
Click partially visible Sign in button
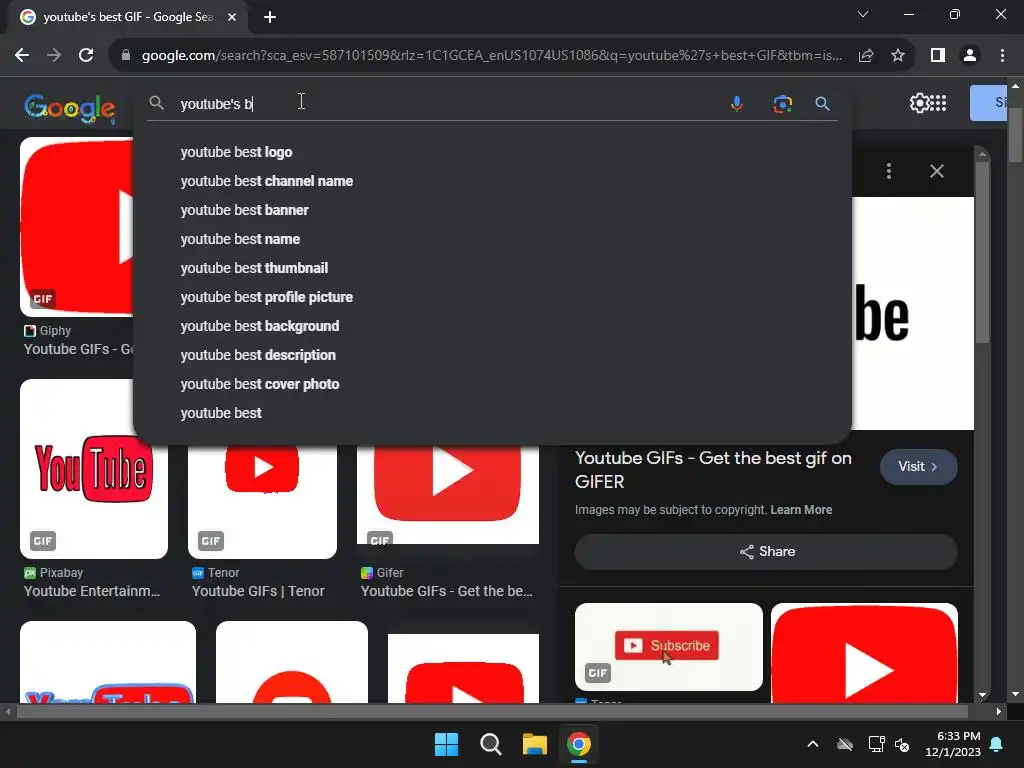(989, 103)
